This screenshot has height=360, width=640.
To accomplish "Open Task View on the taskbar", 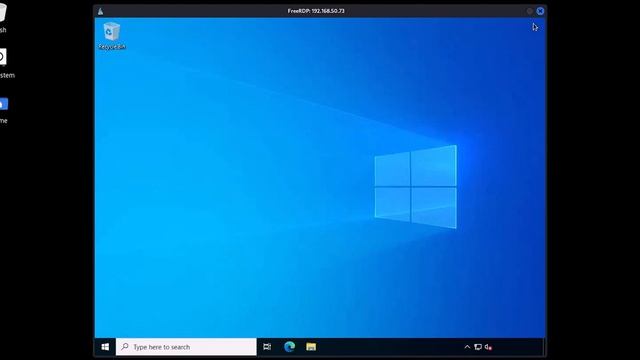I will (267, 347).
